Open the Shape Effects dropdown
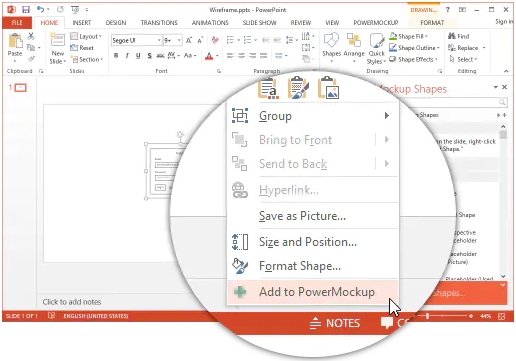Image resolution: width=516 pixels, height=361 pixels. click(x=413, y=59)
